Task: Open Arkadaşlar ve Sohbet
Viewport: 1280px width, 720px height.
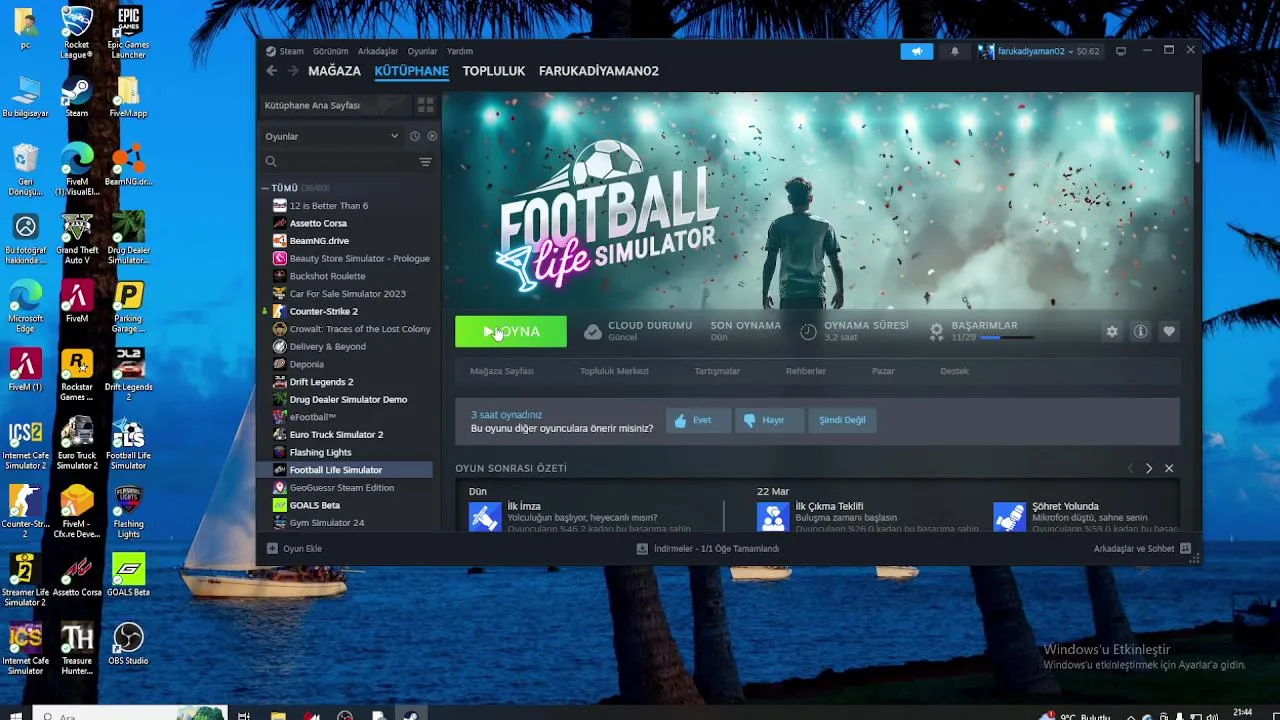Action: 1142,549
